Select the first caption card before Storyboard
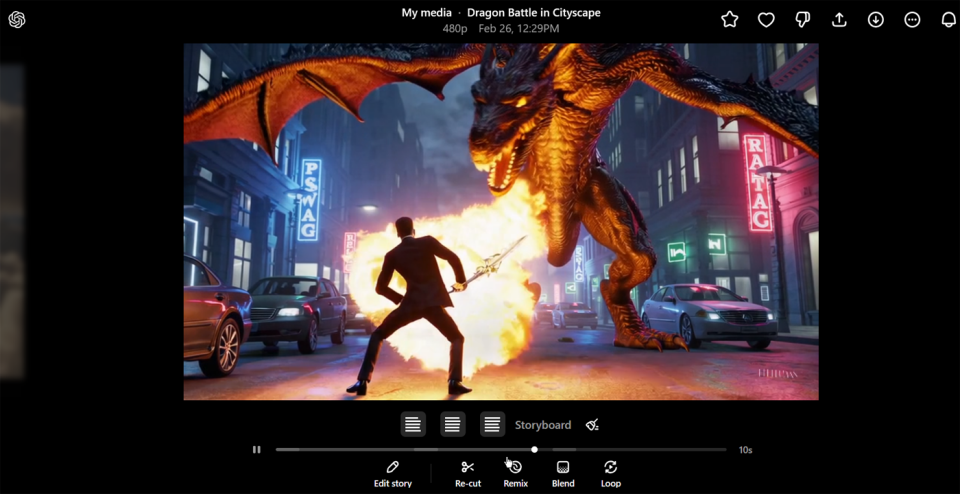 [x=413, y=424]
